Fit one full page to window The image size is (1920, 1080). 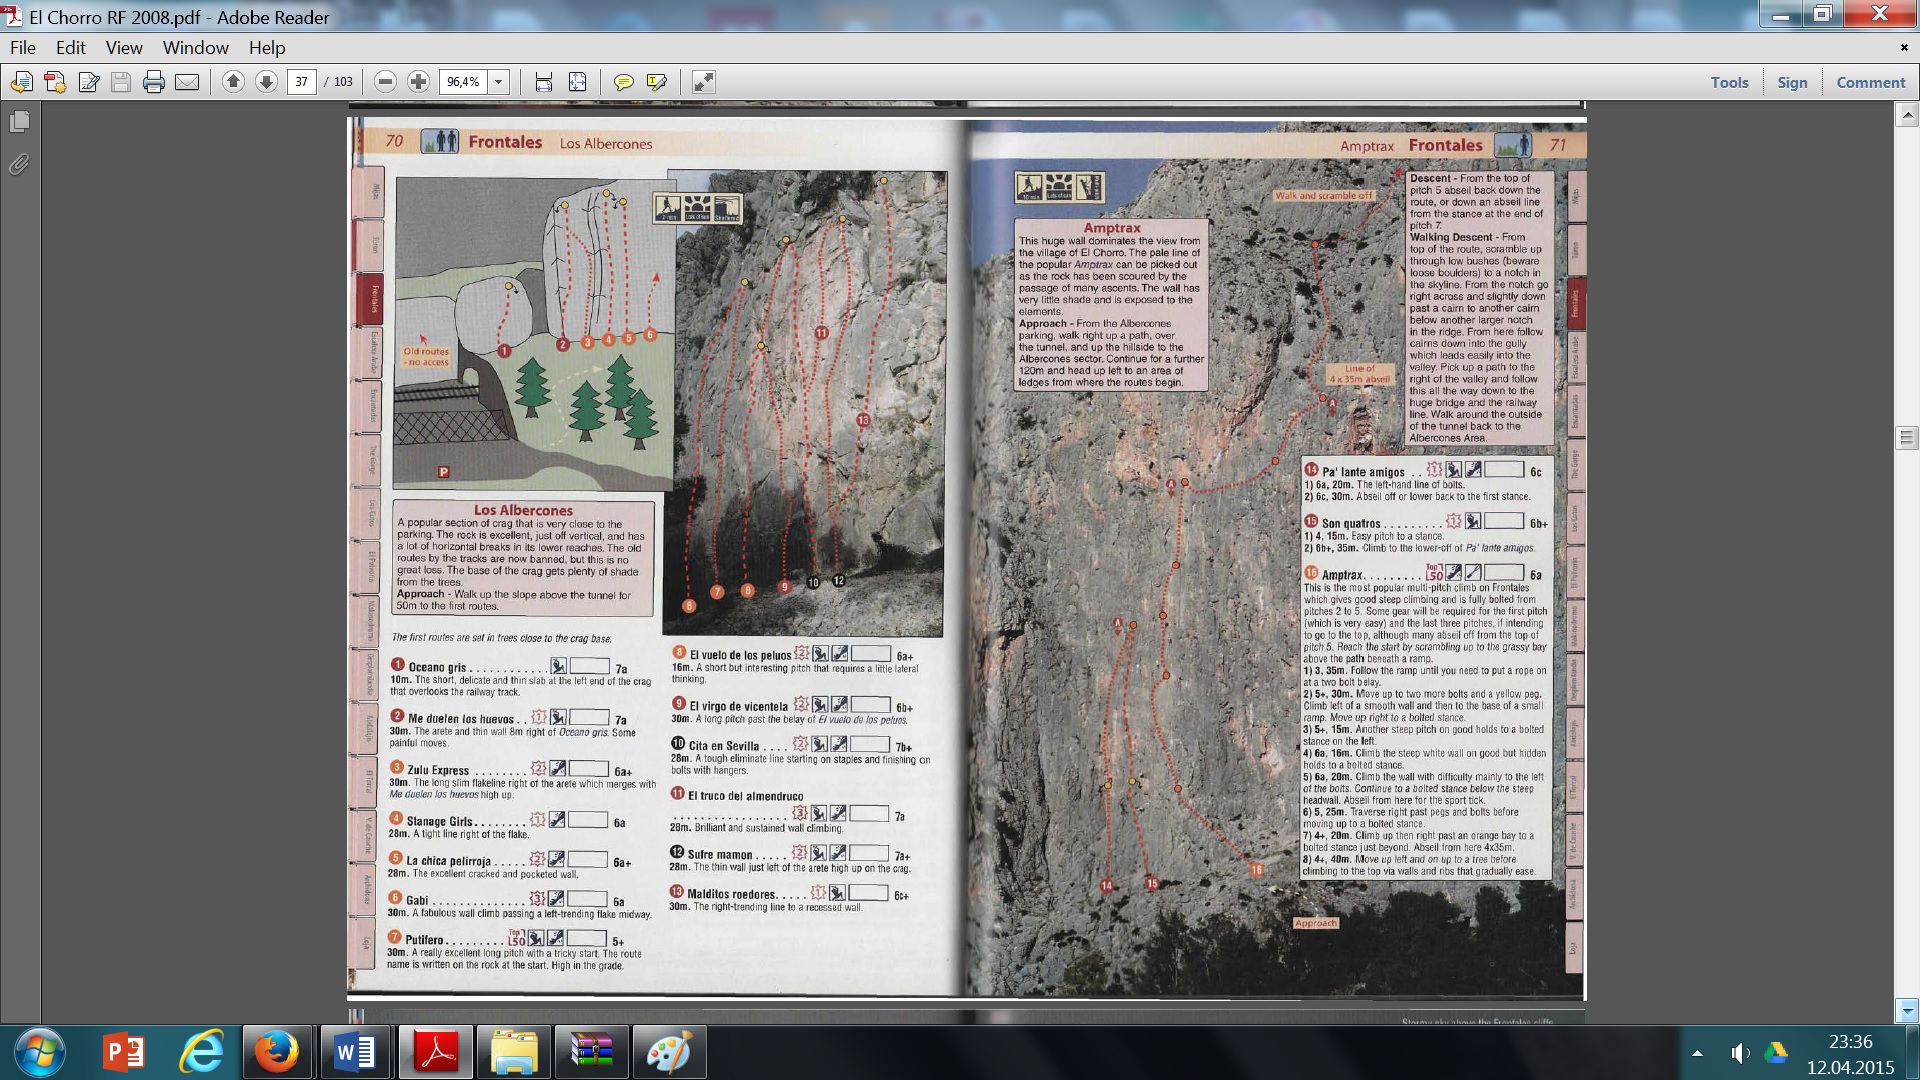pos(577,82)
